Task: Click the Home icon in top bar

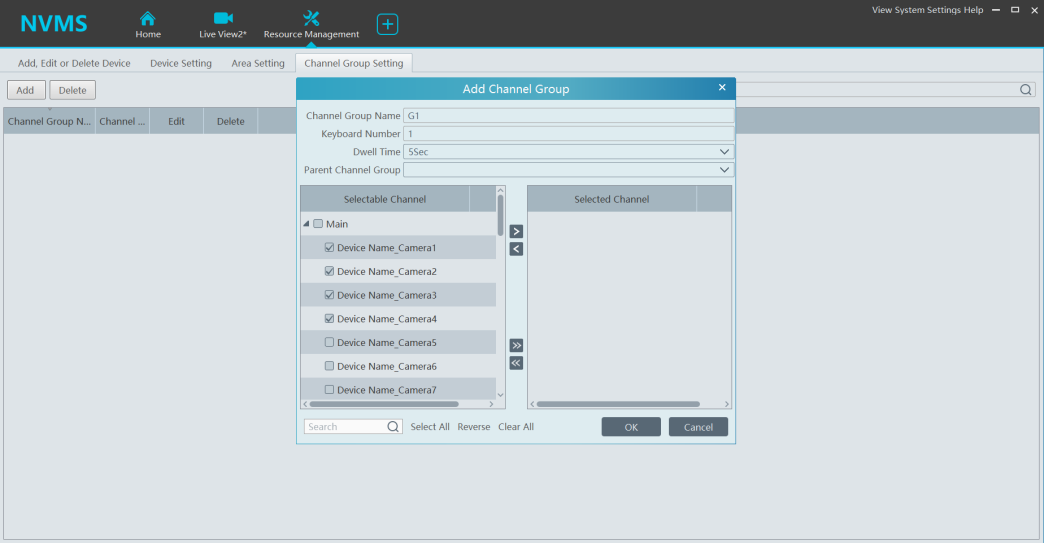Action: pyautogui.click(x=147, y=18)
